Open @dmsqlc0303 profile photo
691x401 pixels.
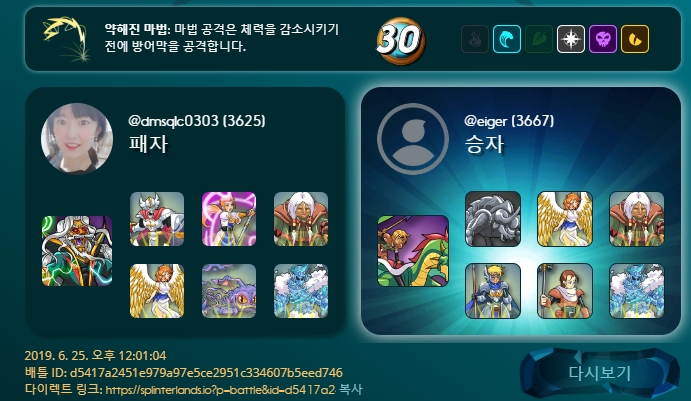[x=77, y=138]
